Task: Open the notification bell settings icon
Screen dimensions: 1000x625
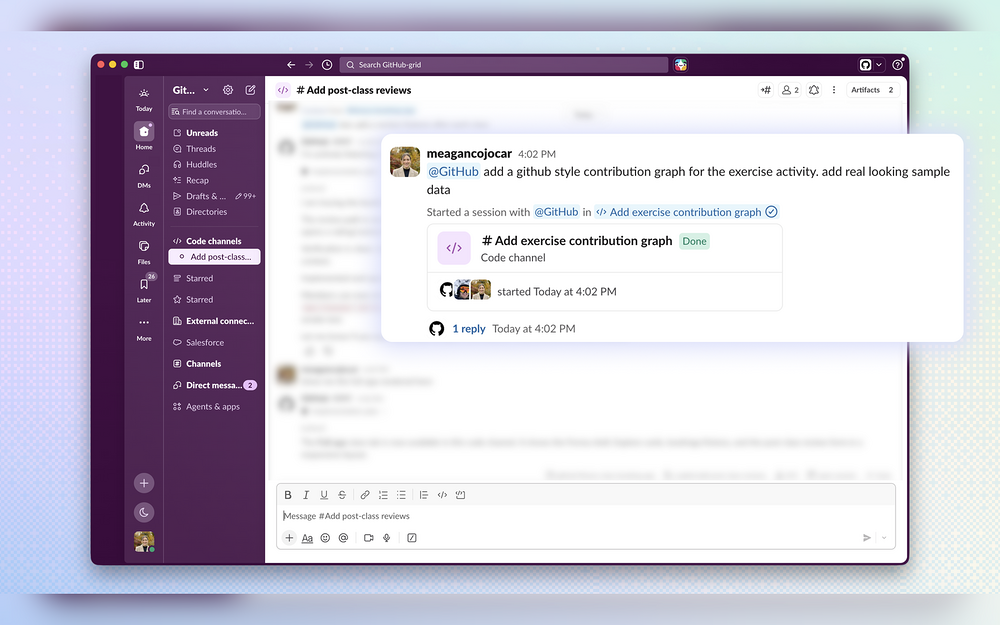Action: [814, 90]
